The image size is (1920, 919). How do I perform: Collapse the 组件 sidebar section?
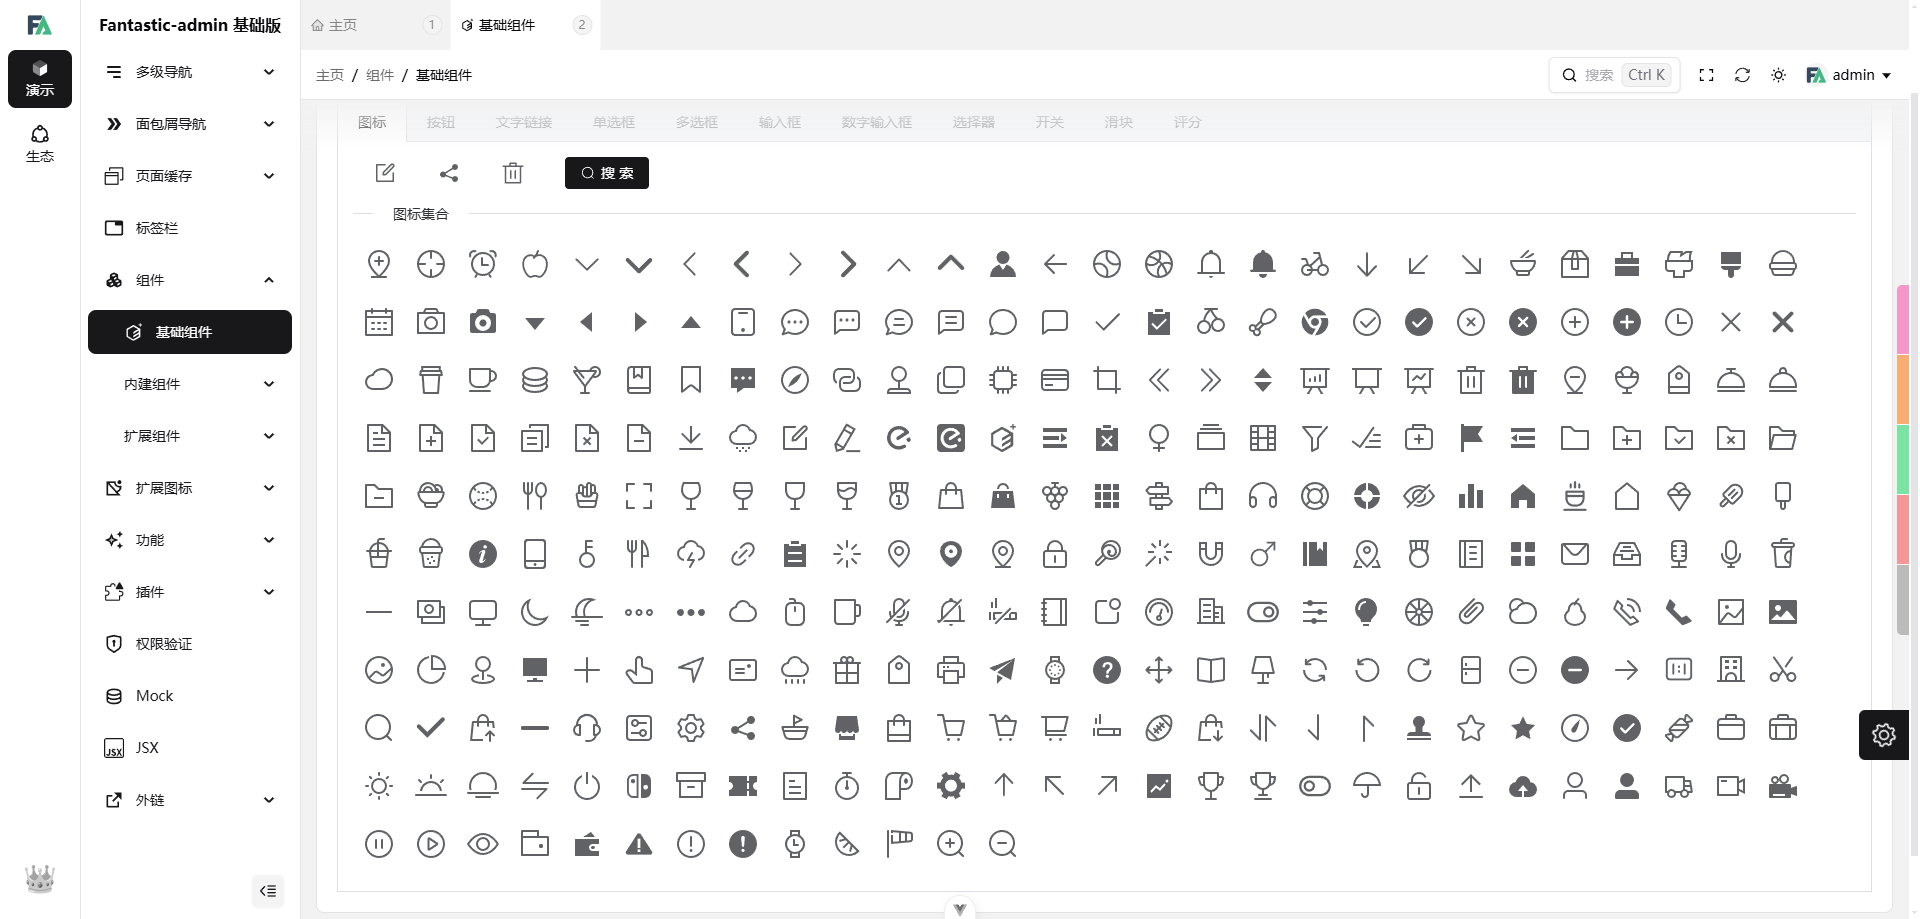[x=190, y=280]
